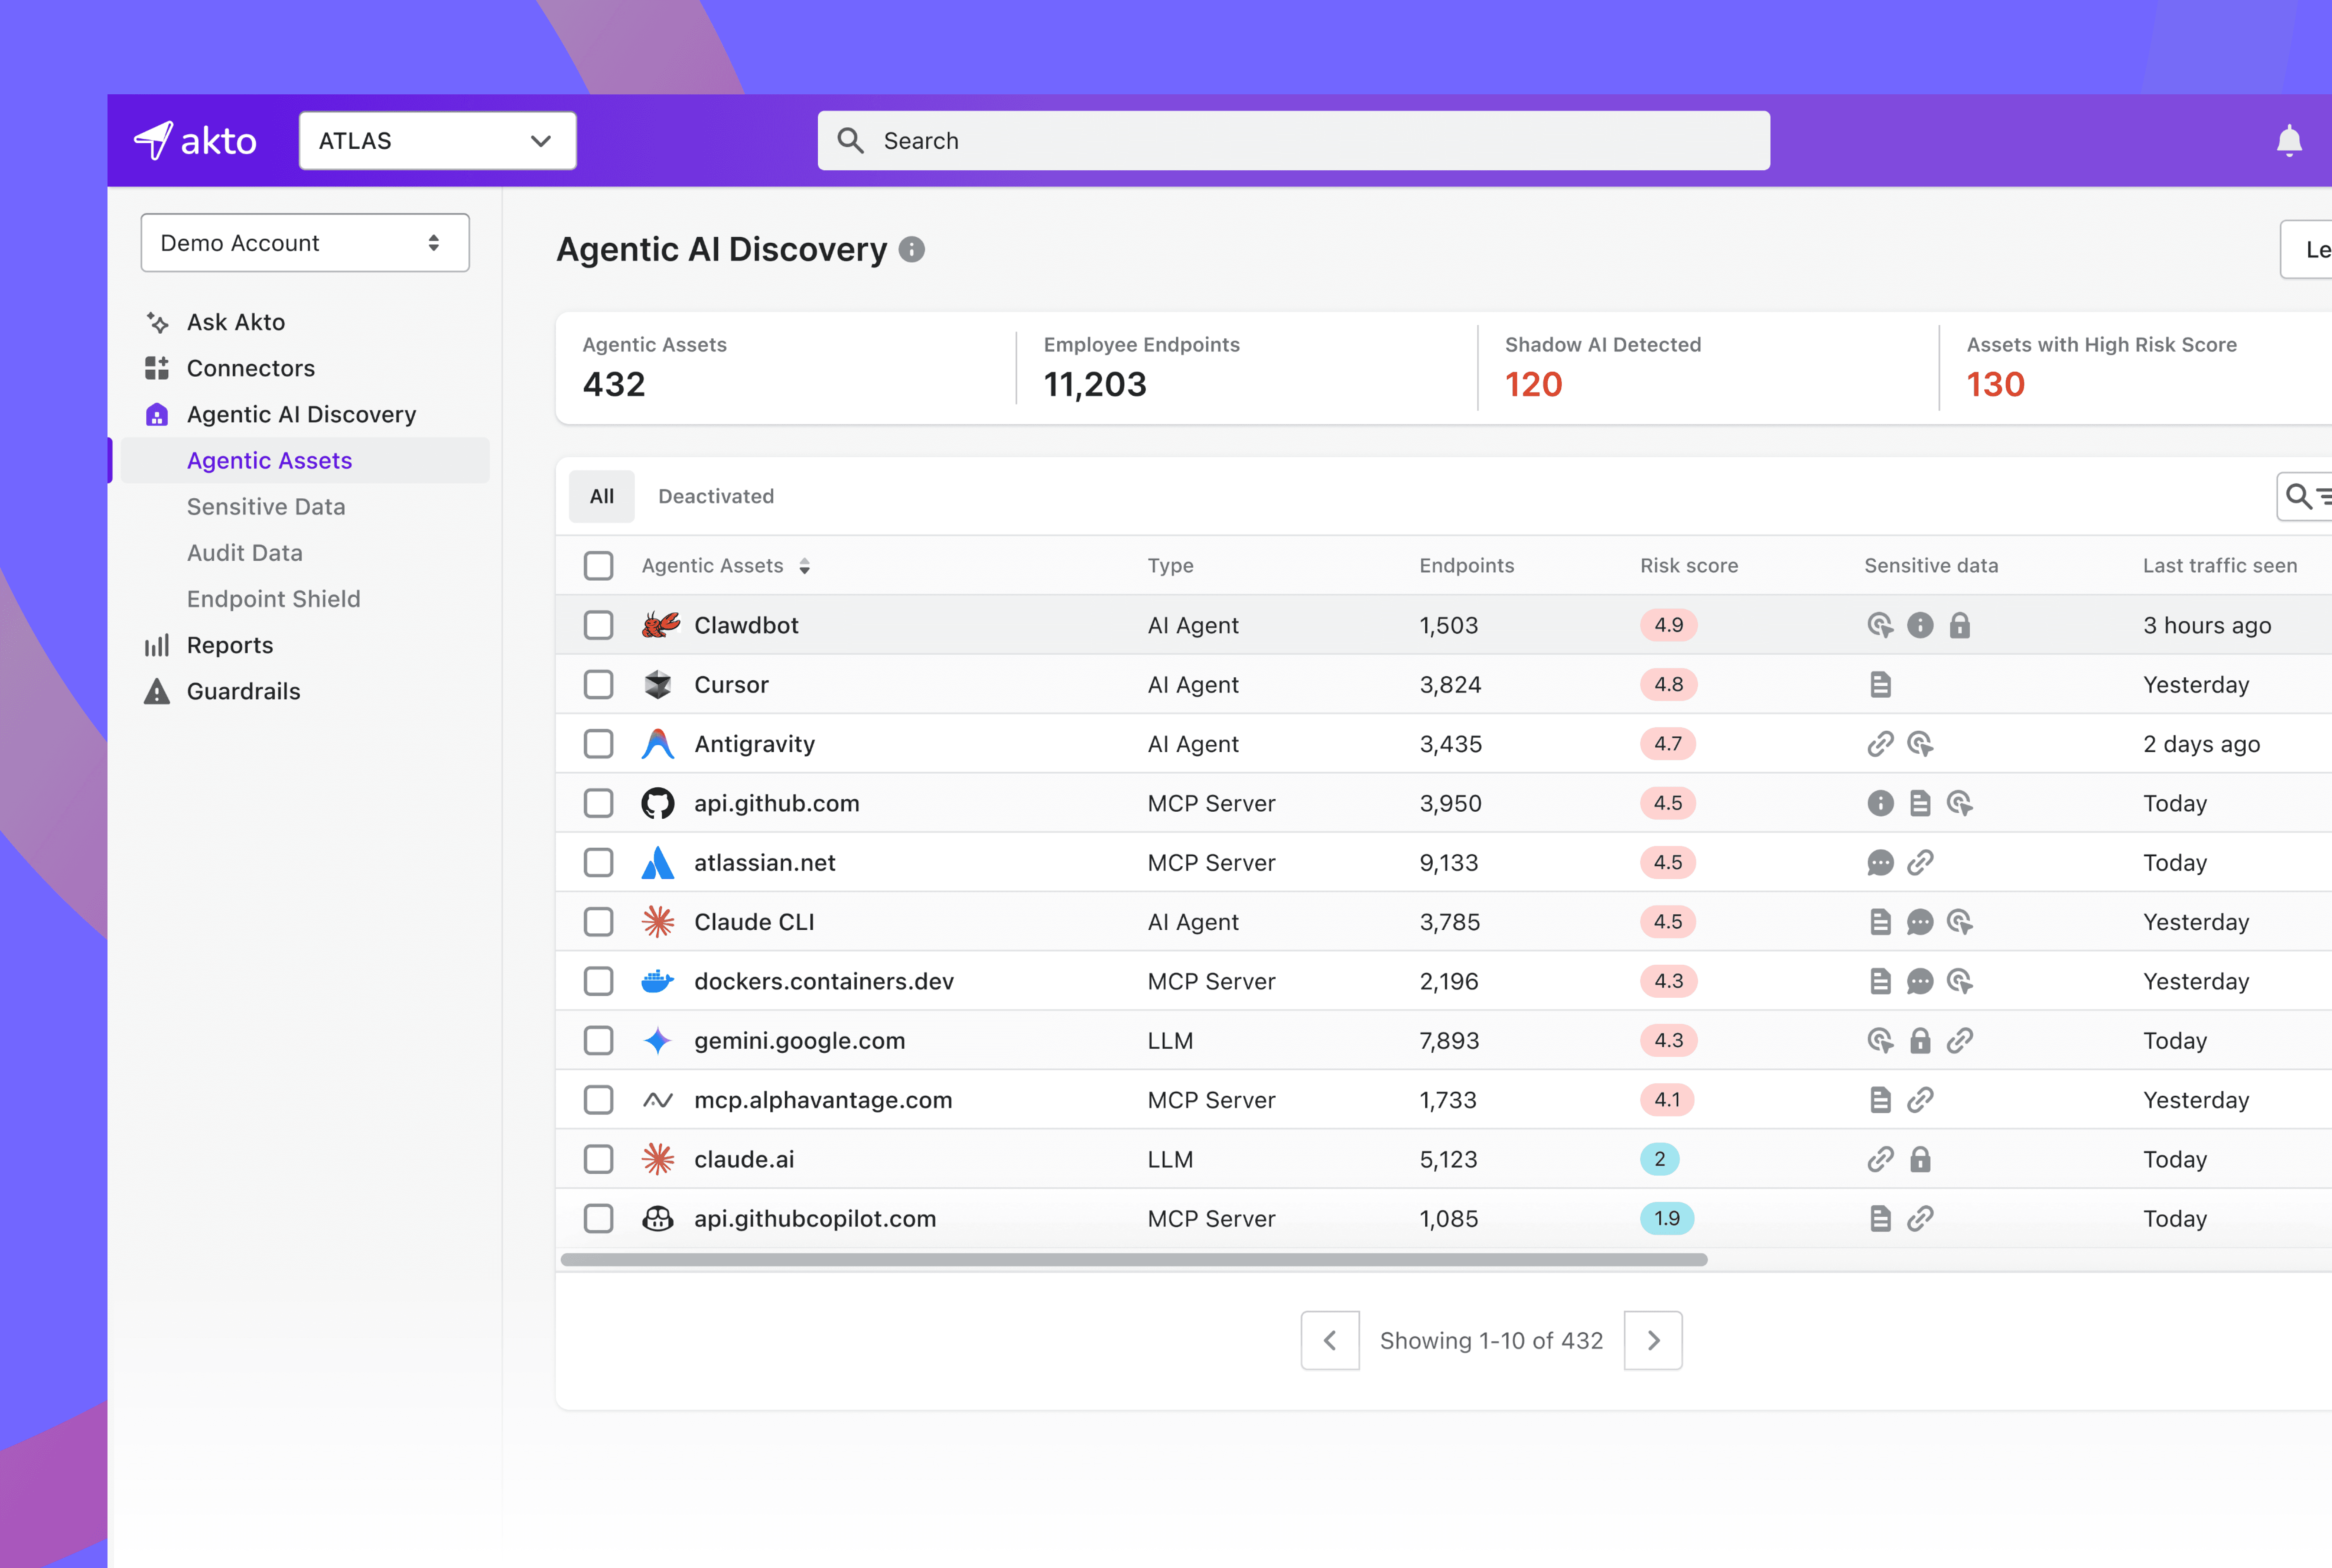Screen dimensions: 2332x1568
Task: Switch to the Deactivated tab
Action: (x=716, y=496)
